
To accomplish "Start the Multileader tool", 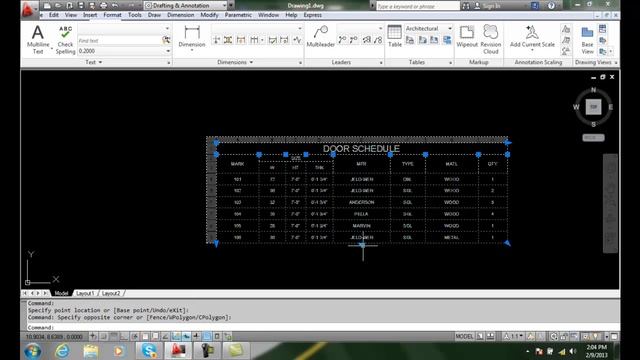I will point(320,36).
